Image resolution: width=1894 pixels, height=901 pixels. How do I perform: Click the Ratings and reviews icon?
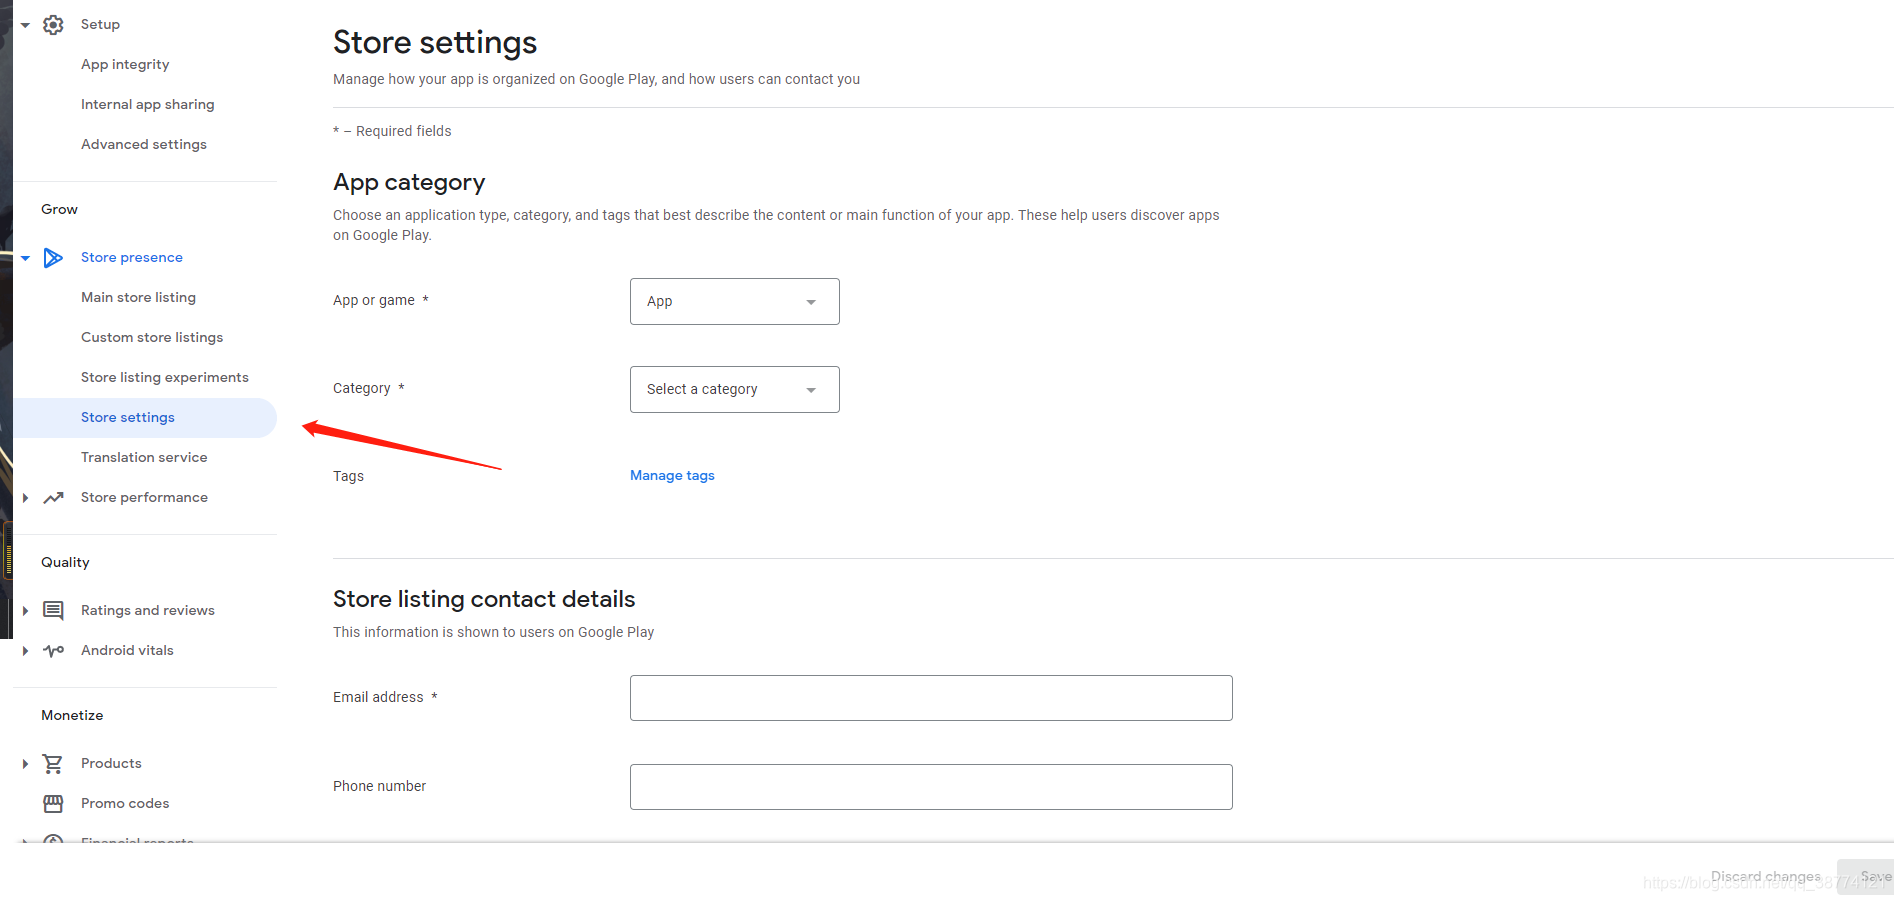click(53, 611)
